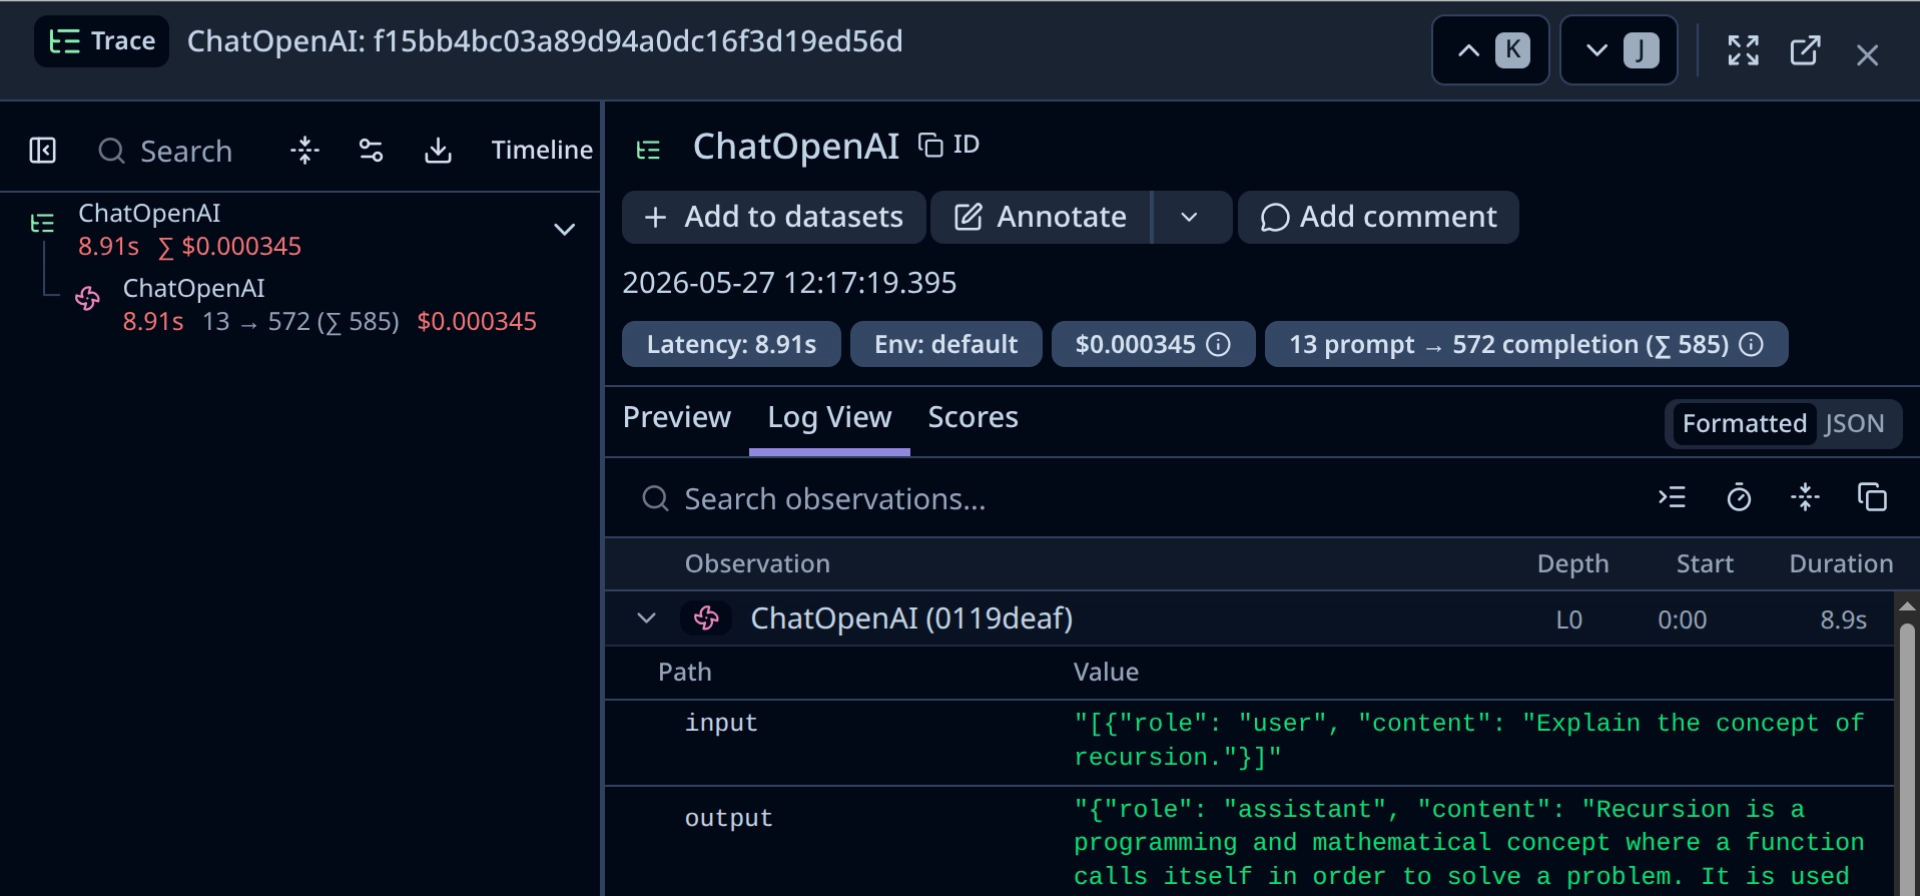Click scrollbar up arrow in log view
This screenshot has height=896, width=1920.
click(x=1907, y=606)
